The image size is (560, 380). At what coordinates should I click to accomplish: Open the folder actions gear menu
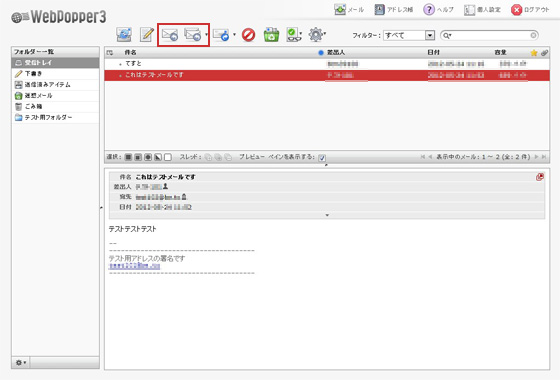point(21,362)
